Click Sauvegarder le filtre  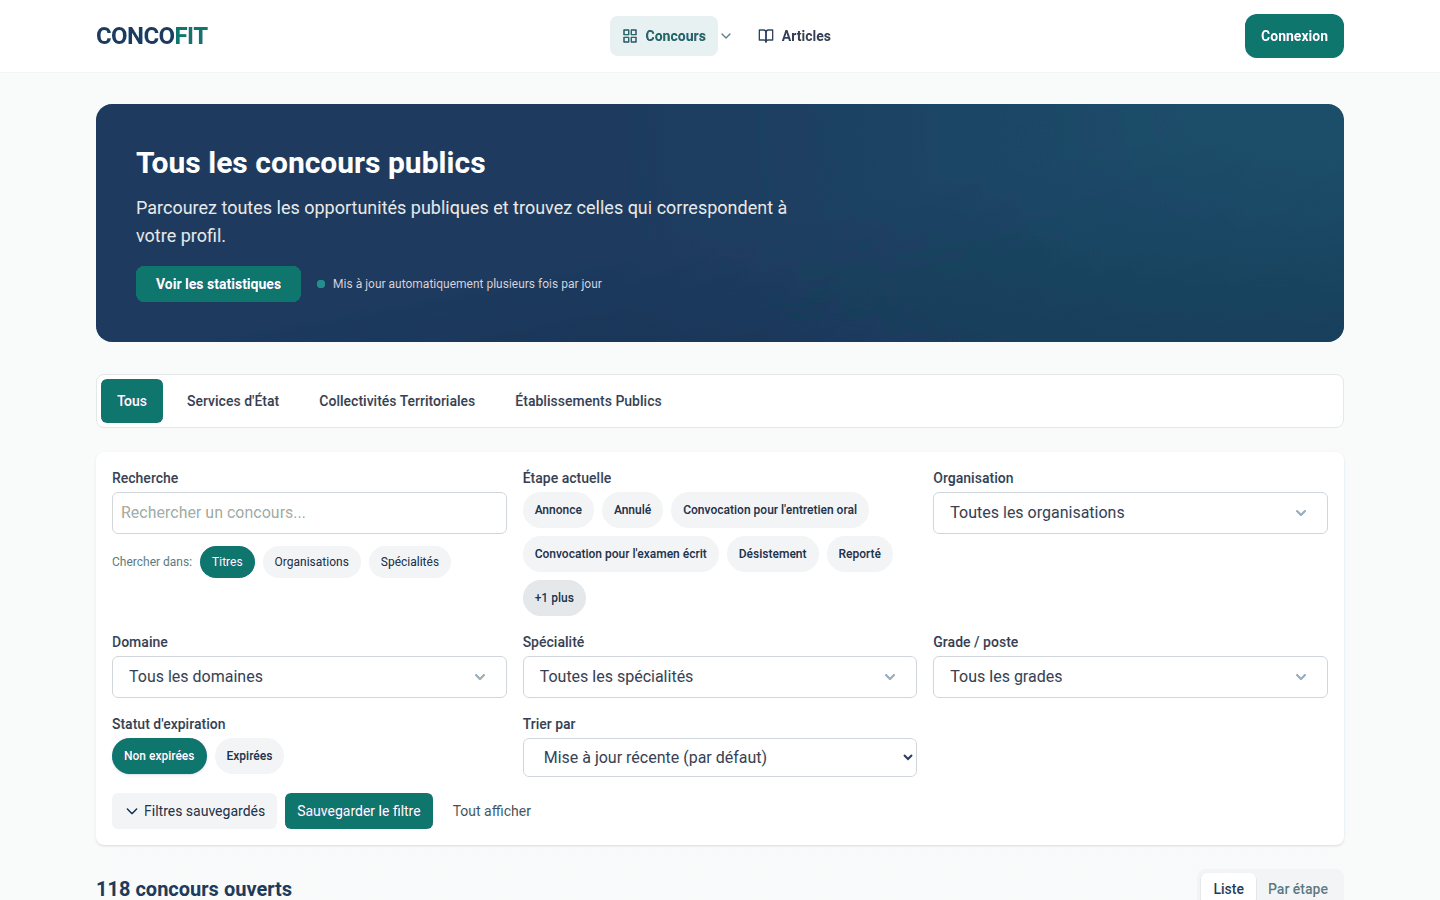coord(359,811)
